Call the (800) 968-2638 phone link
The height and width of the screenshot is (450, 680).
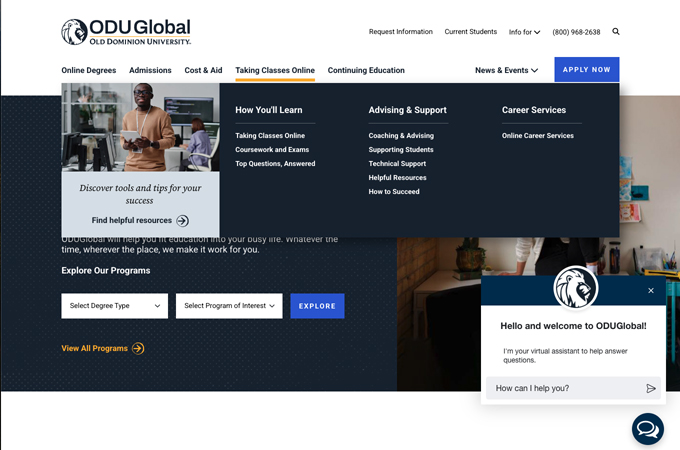coord(576,32)
